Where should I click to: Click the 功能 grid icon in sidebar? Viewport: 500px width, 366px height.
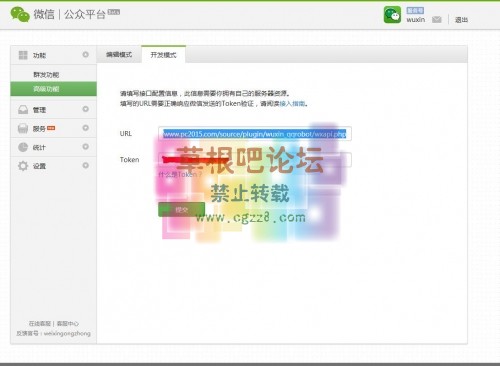23,55
